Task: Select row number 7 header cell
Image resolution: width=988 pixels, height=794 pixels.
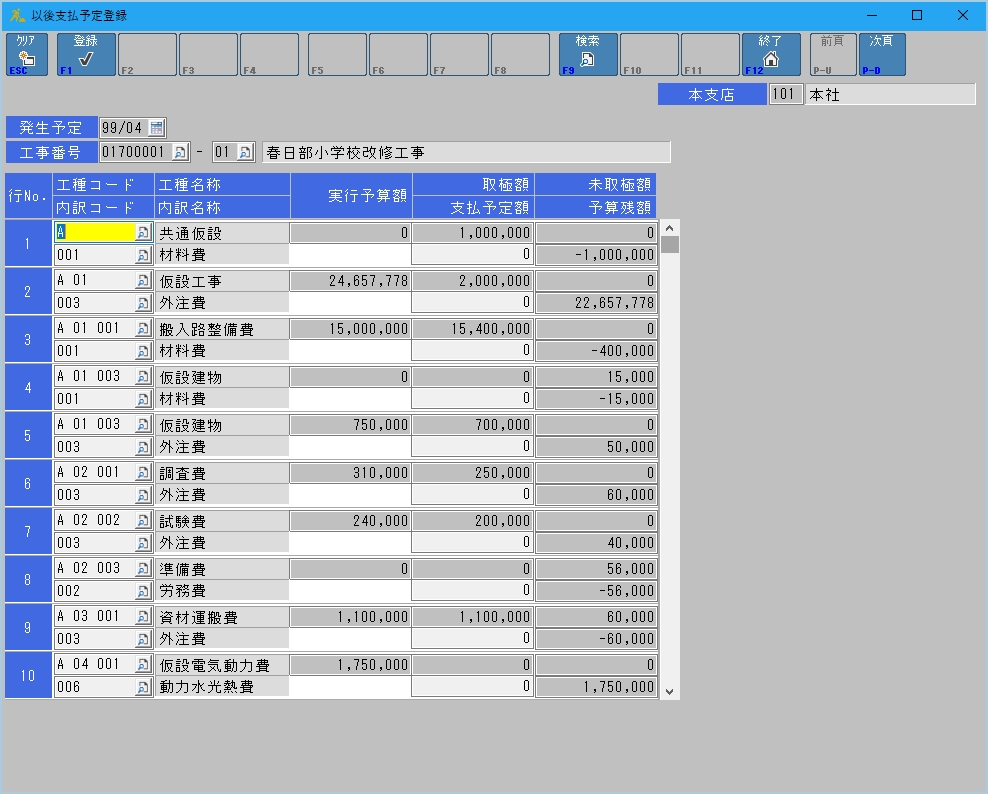Action: (28, 531)
